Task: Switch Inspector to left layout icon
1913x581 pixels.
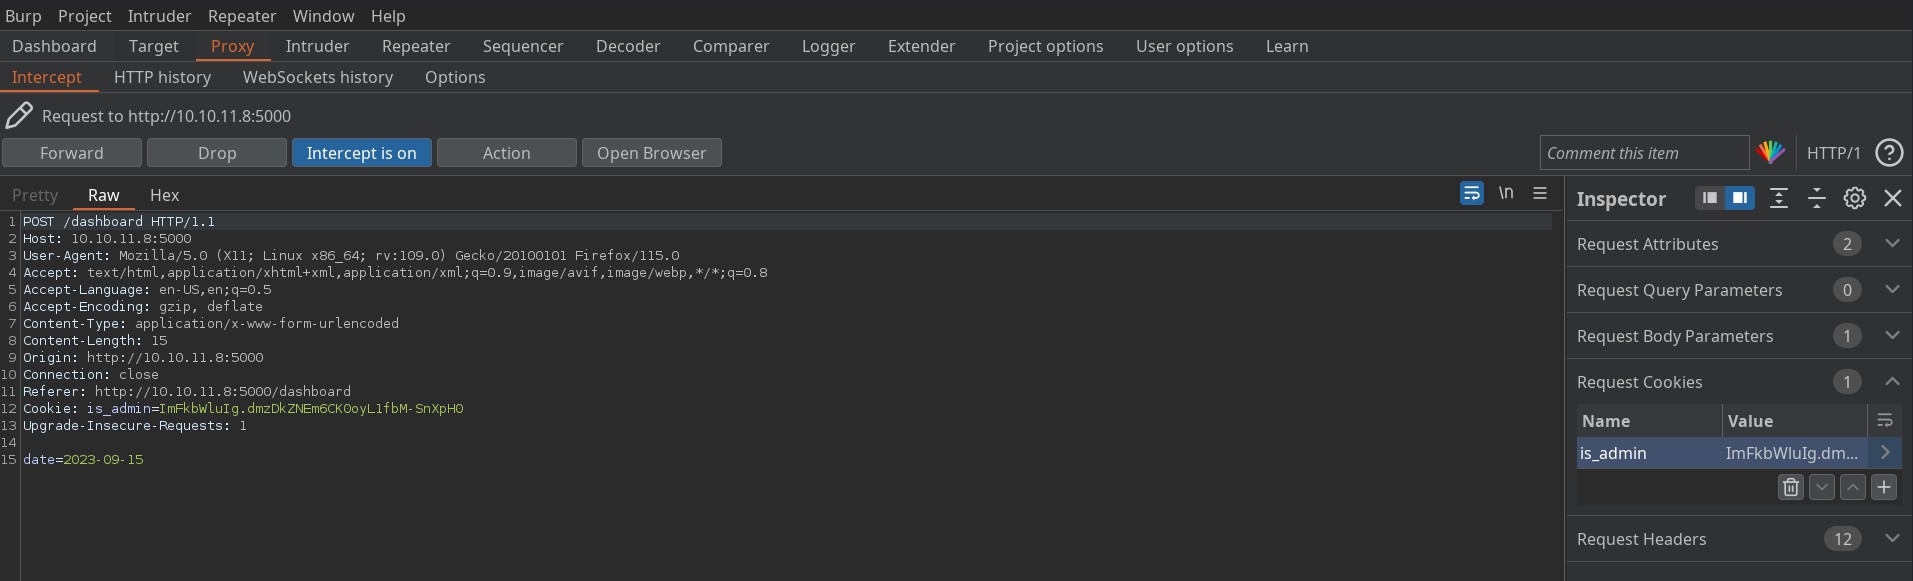Action: [1710, 198]
